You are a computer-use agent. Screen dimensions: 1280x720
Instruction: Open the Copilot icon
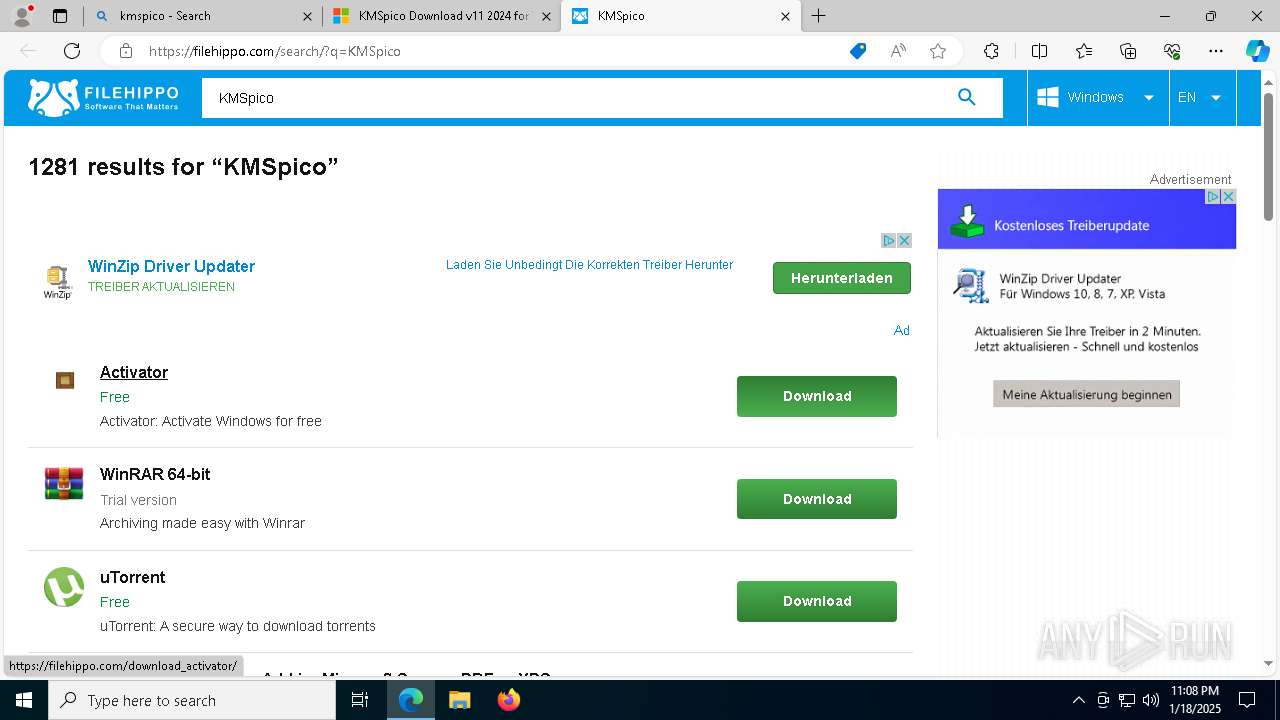pyautogui.click(x=1257, y=51)
